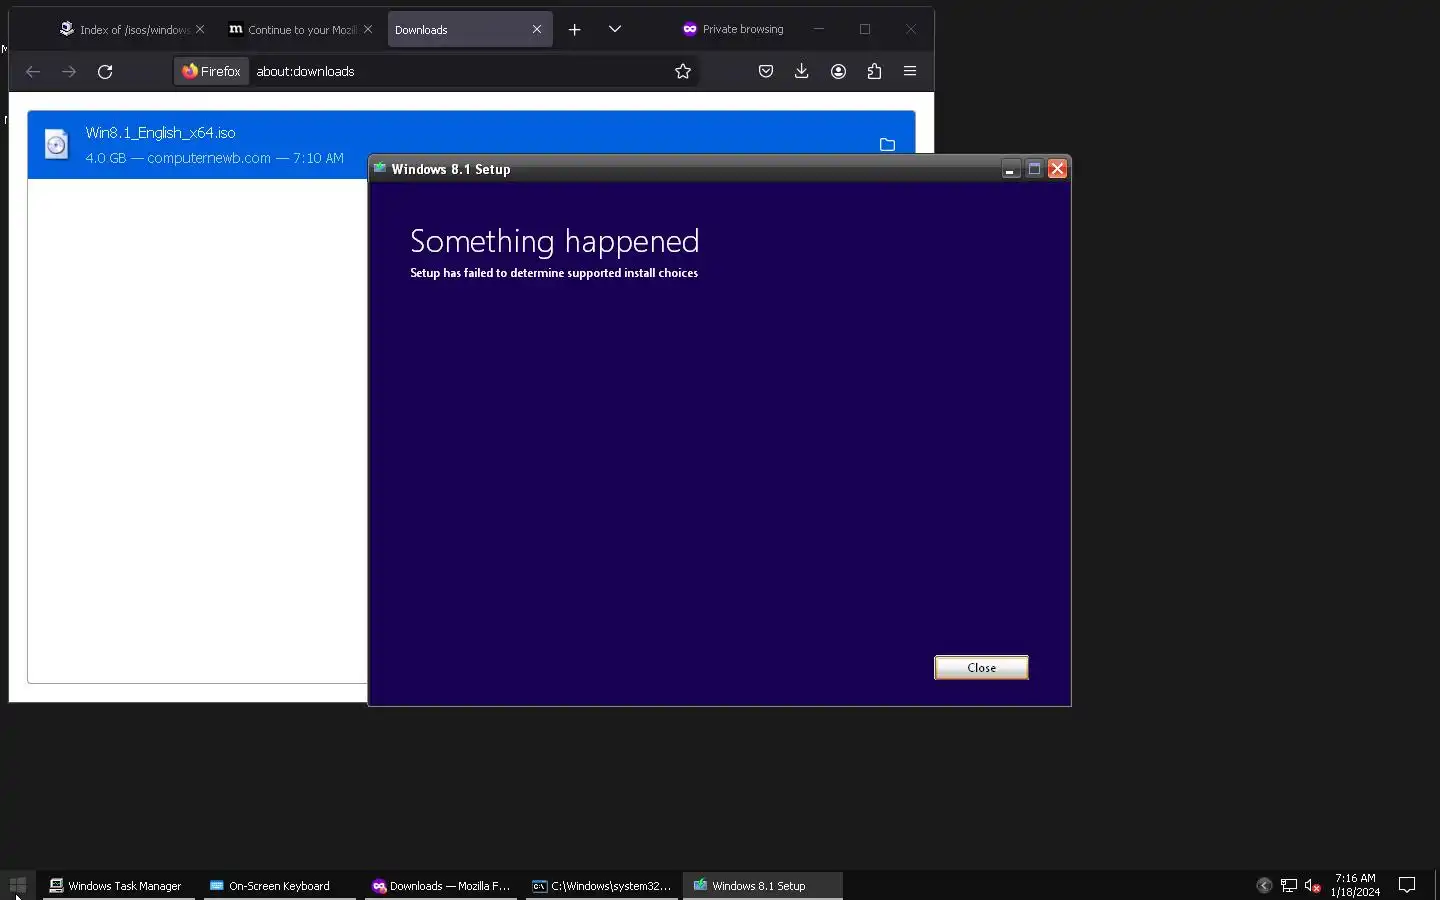Viewport: 1440px width, 900px height.
Task: Expand the list all tabs dropdown
Action: pos(615,29)
